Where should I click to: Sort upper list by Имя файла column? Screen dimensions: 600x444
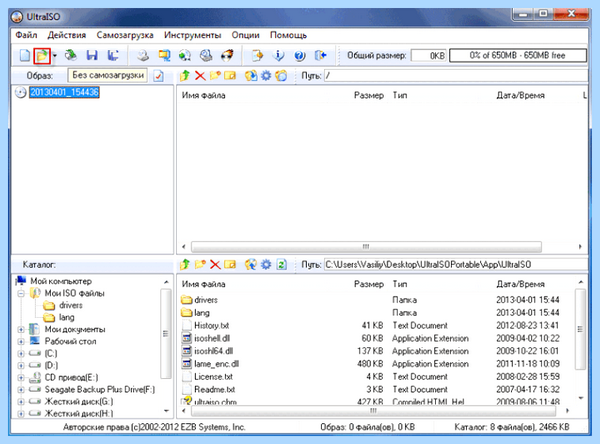(x=203, y=95)
